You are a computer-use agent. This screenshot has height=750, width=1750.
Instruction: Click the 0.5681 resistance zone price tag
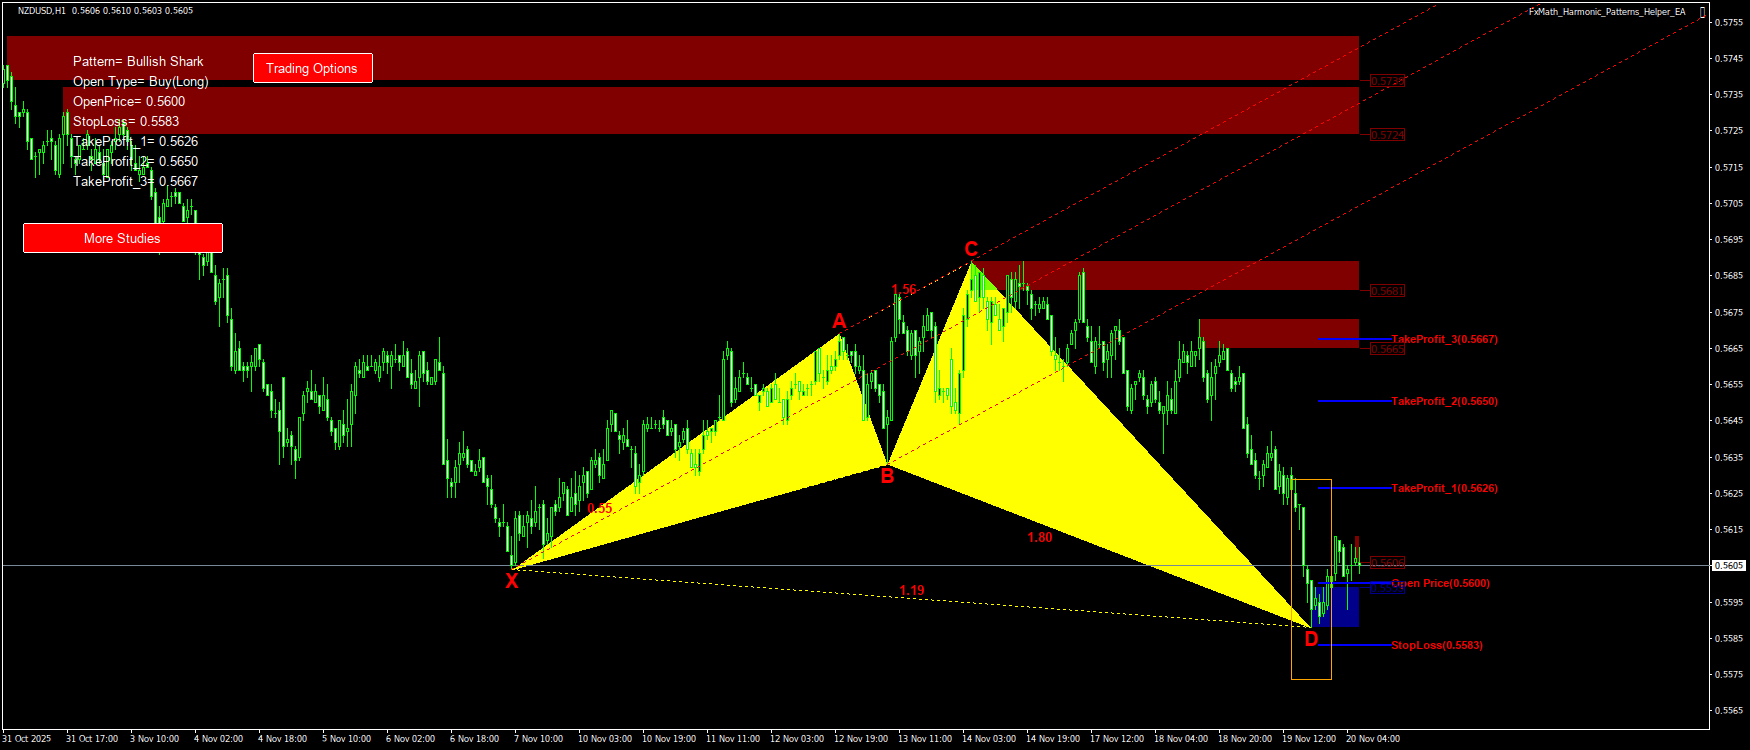[1387, 291]
